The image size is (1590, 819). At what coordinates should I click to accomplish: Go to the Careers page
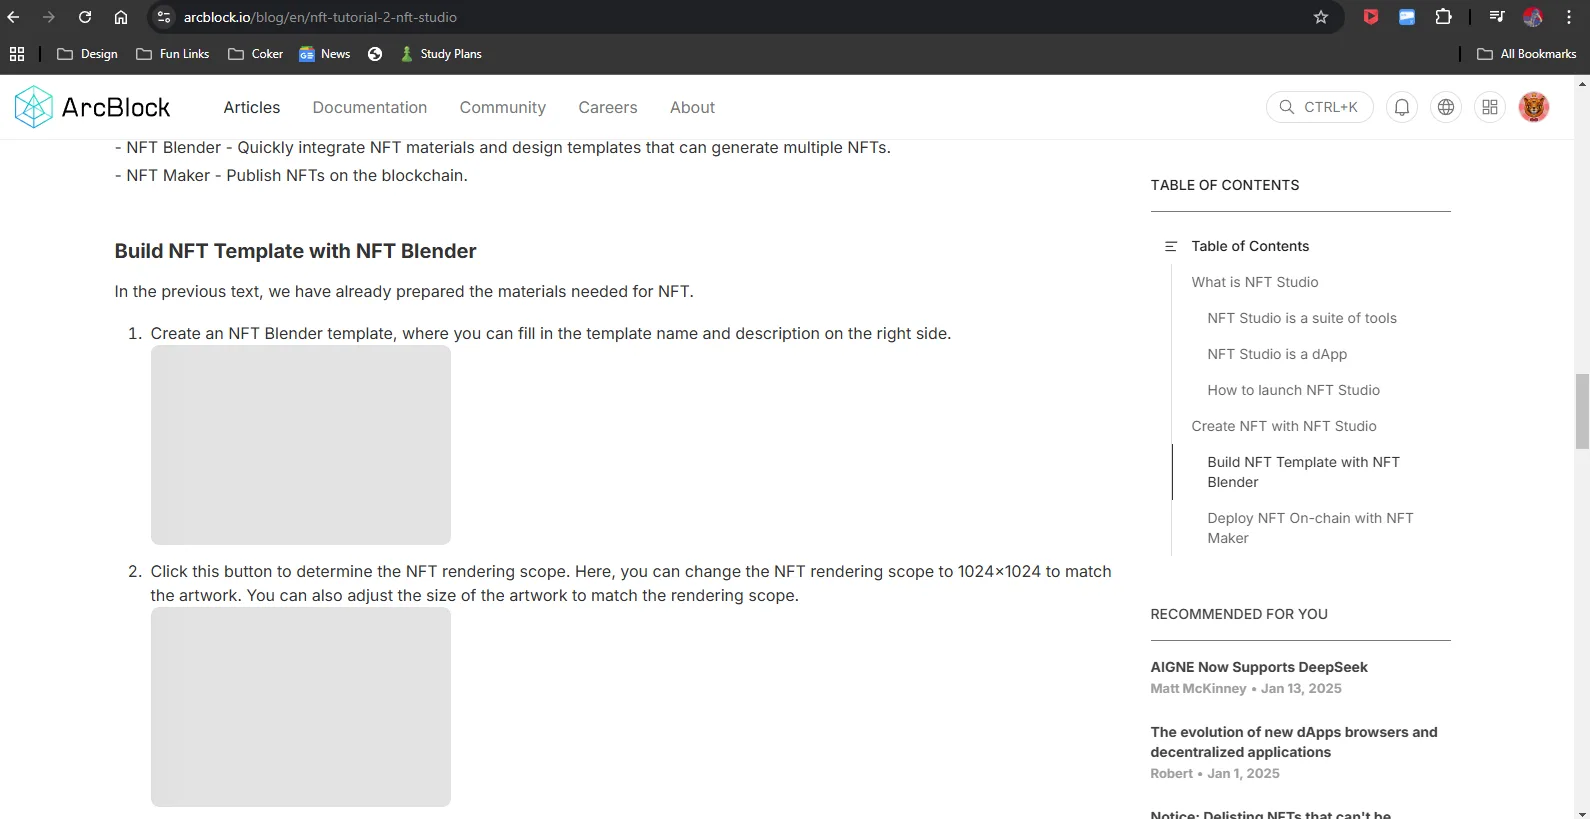[x=608, y=107]
